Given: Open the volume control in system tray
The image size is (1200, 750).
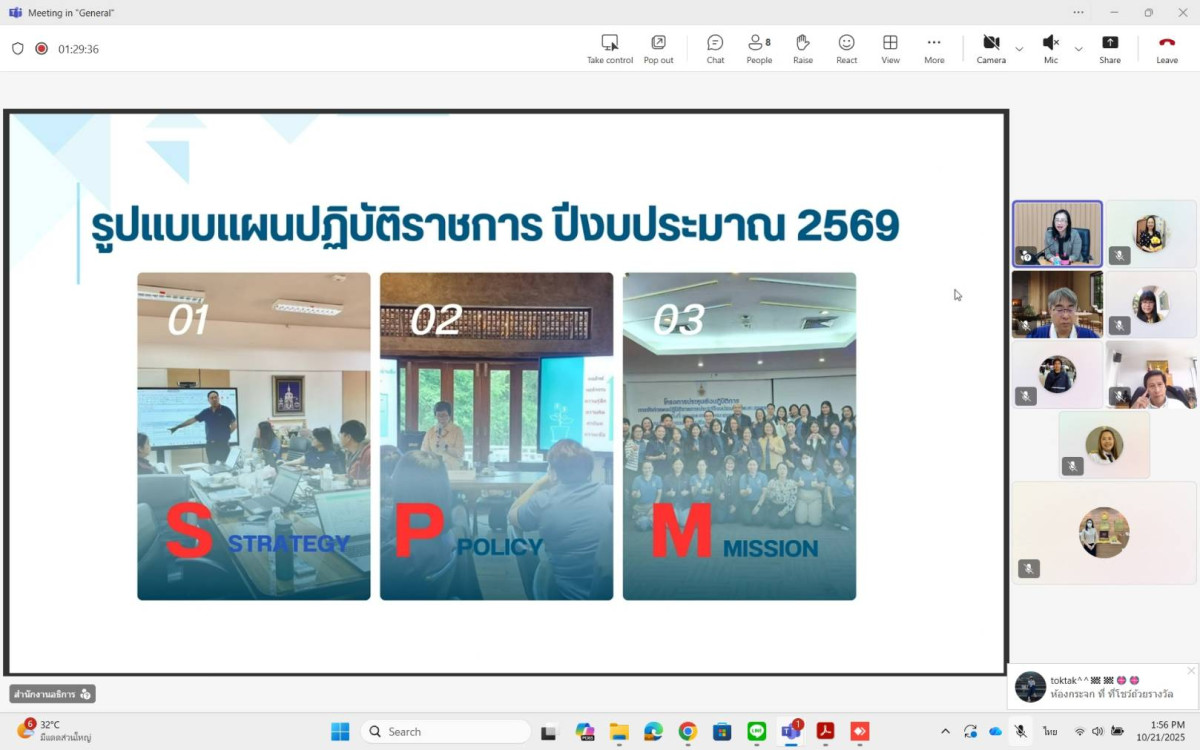Looking at the screenshot, I should [1098, 732].
